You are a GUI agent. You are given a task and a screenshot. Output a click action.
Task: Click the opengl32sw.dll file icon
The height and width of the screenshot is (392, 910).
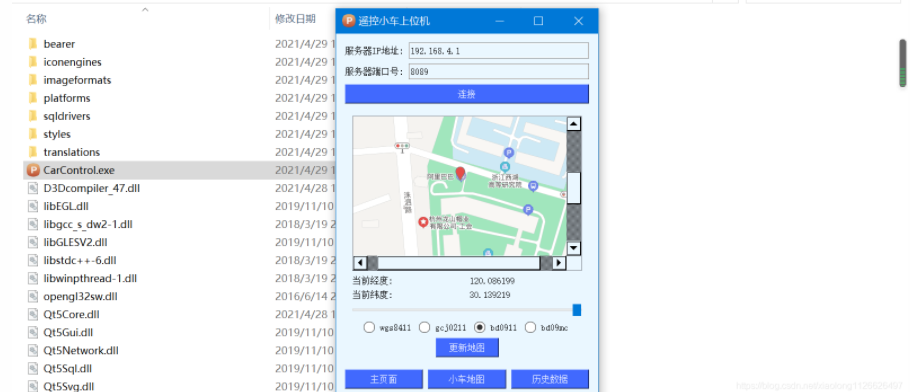click(33, 296)
